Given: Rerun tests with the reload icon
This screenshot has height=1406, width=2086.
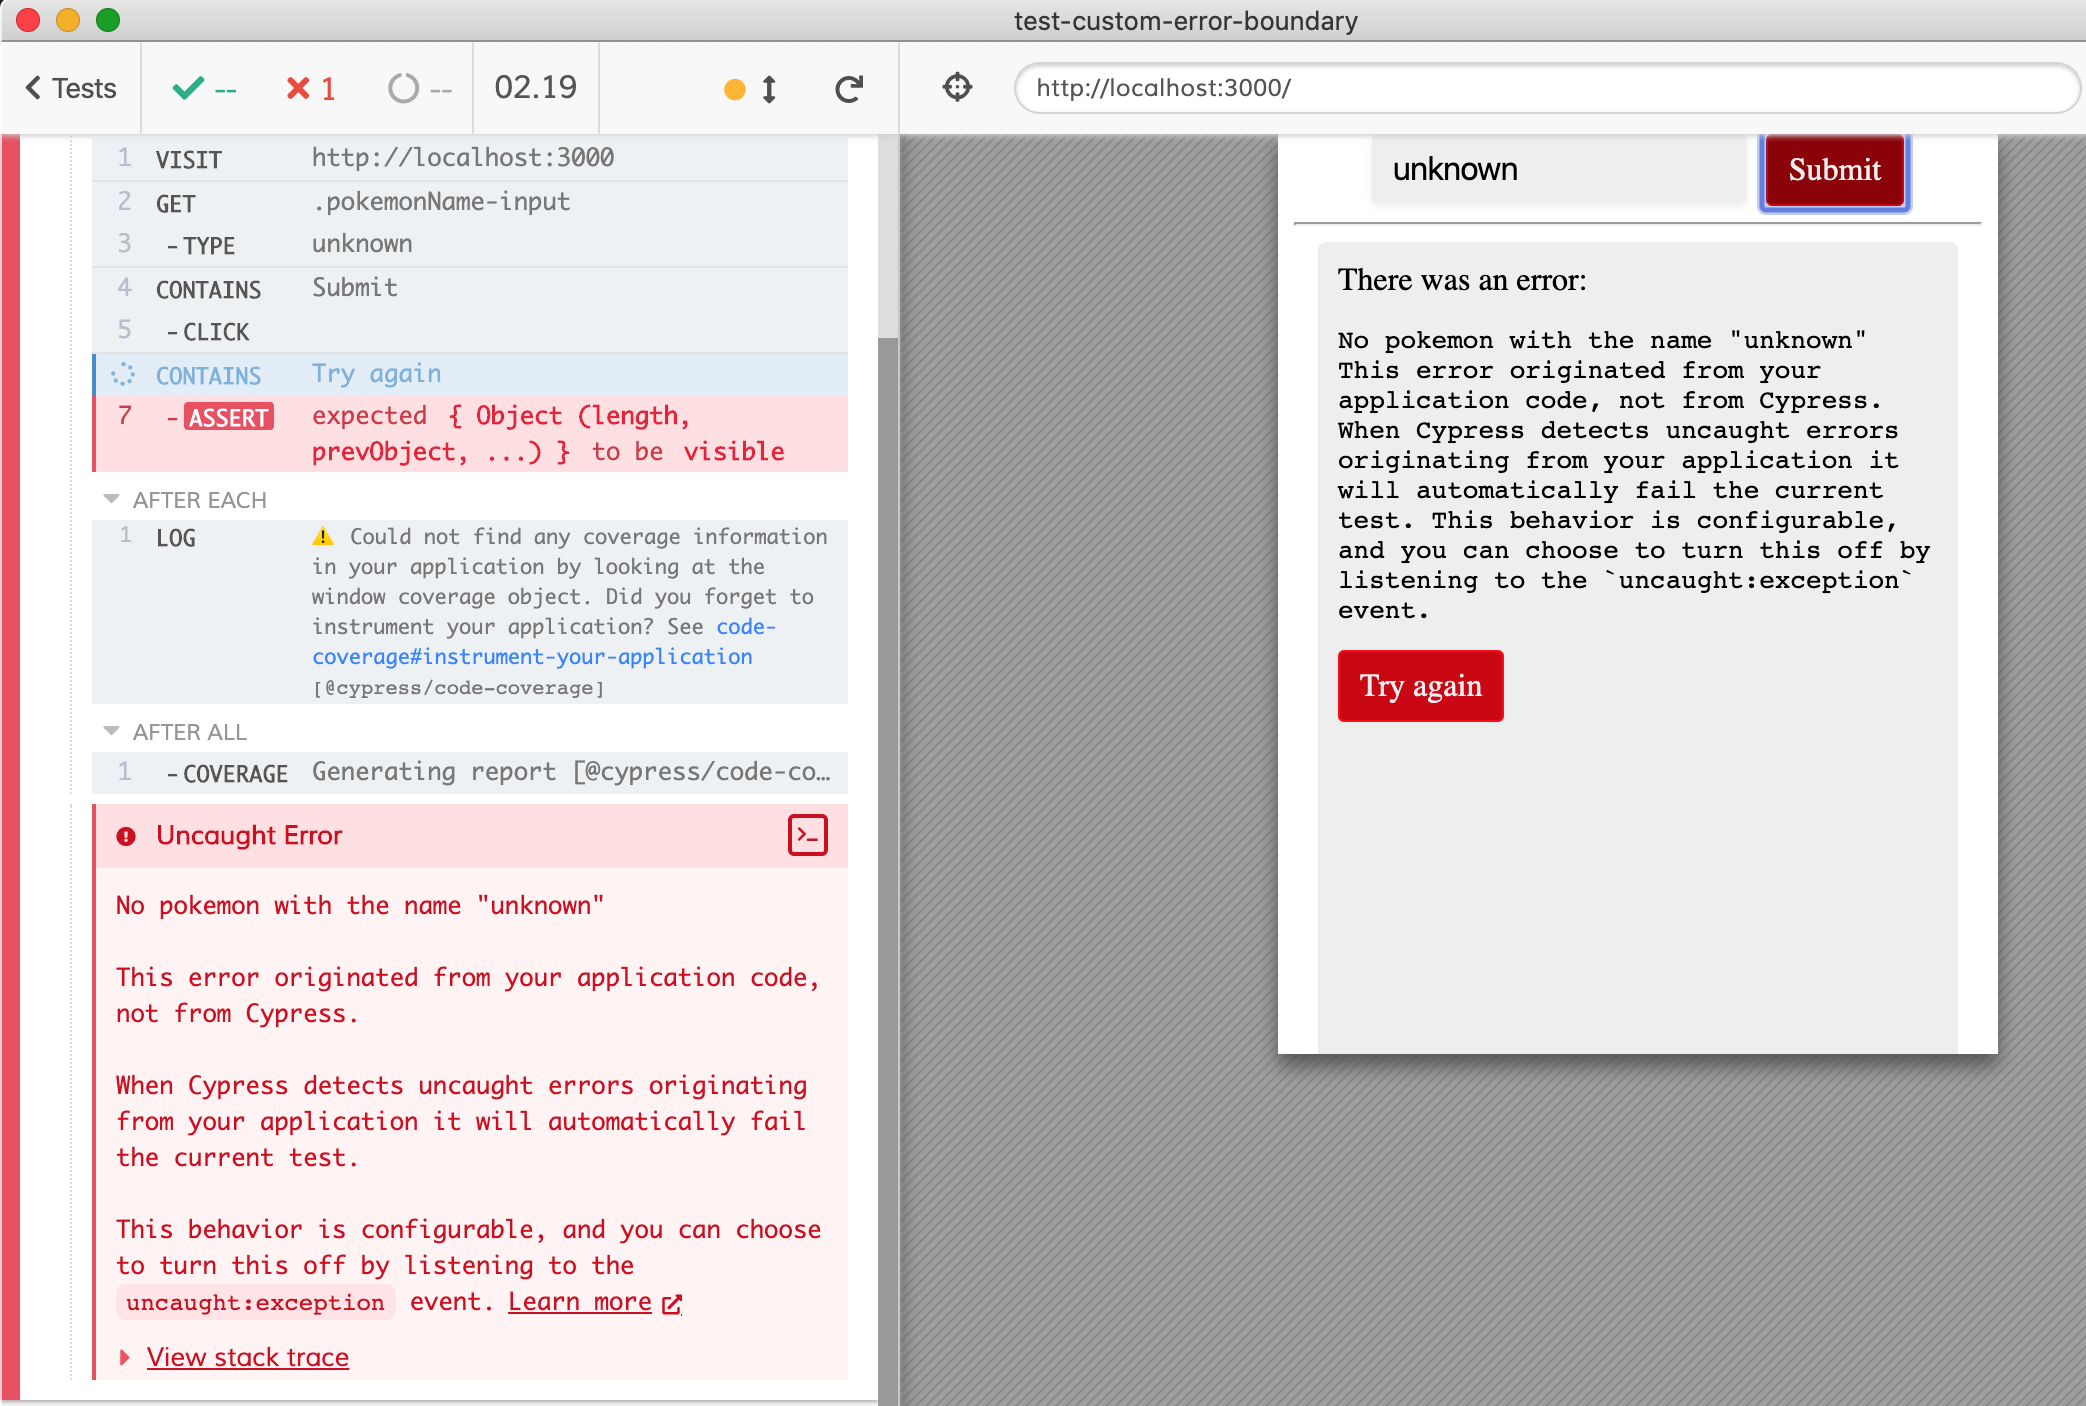Looking at the screenshot, I should 849,89.
